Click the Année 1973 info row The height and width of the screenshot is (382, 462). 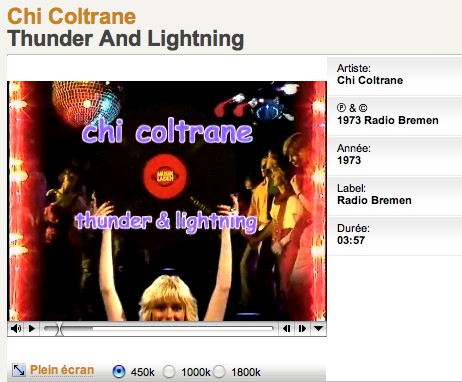click(x=395, y=156)
